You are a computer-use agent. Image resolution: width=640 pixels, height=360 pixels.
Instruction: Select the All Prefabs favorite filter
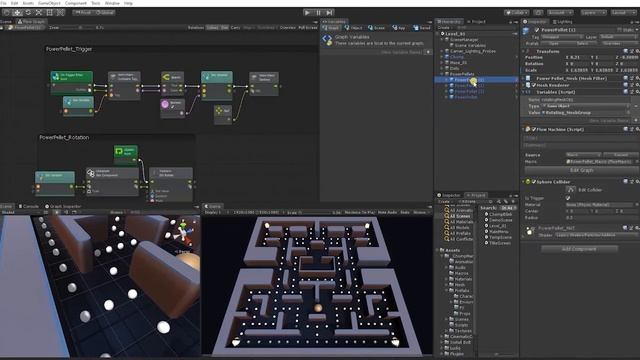tap(460, 233)
